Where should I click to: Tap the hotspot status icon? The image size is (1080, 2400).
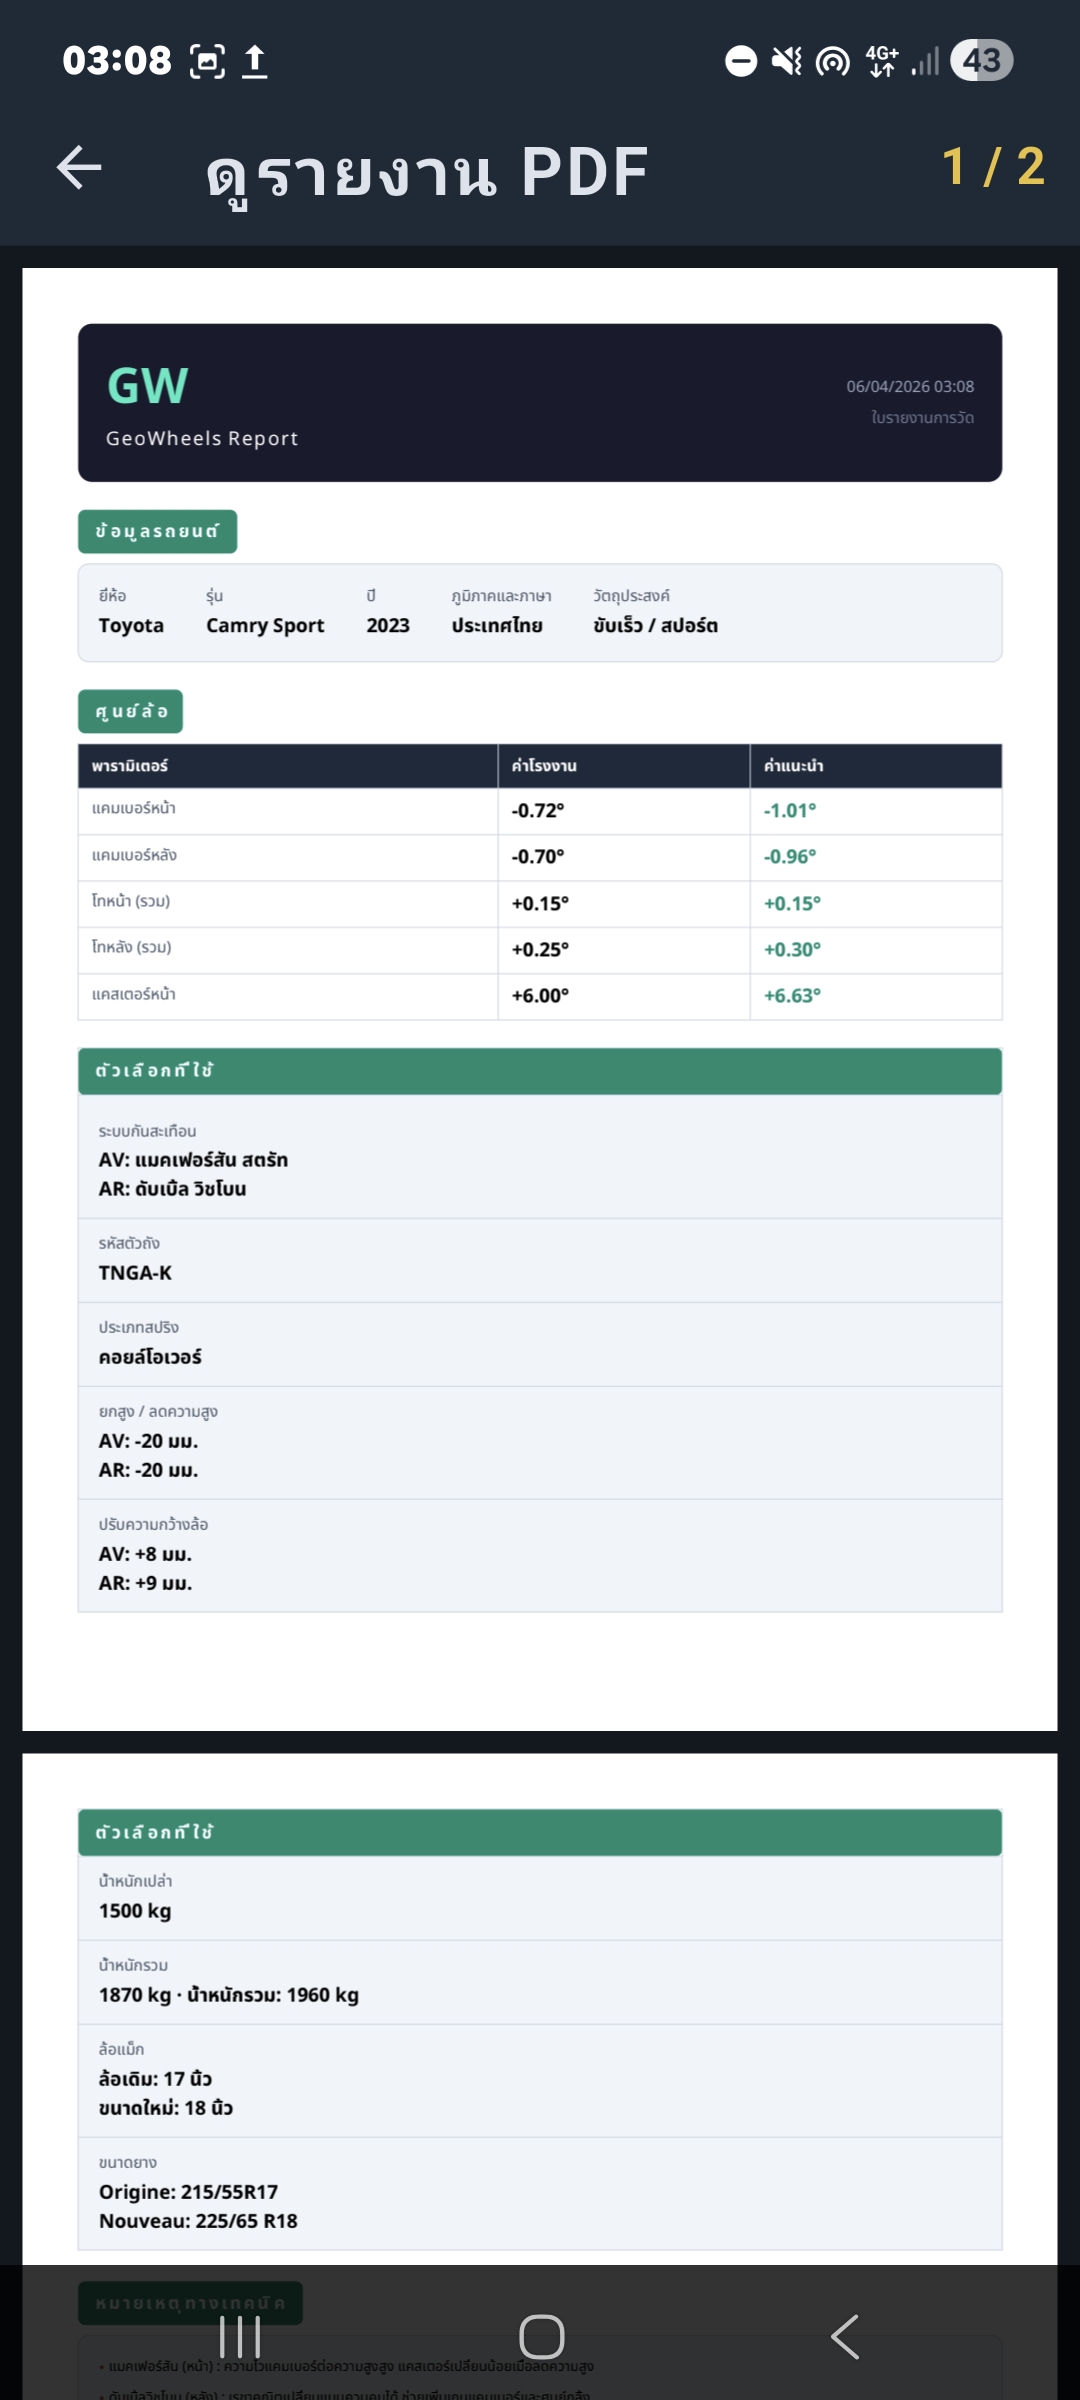[x=832, y=61]
